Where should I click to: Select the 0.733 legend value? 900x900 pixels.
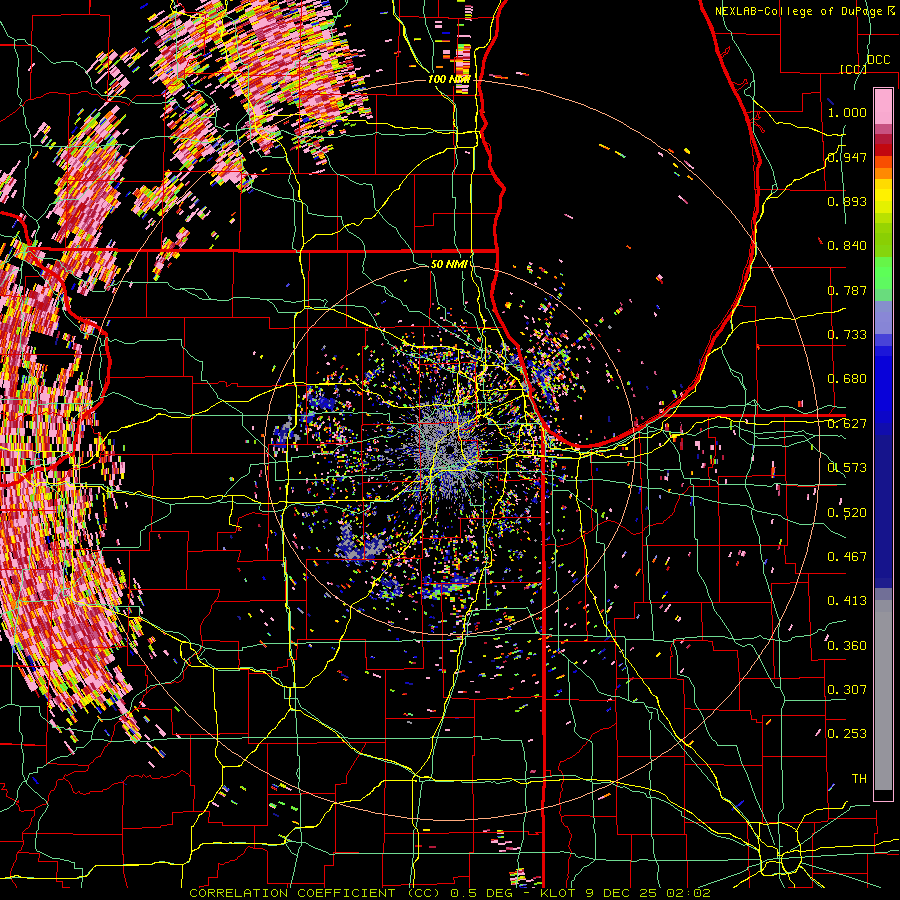tap(847, 335)
